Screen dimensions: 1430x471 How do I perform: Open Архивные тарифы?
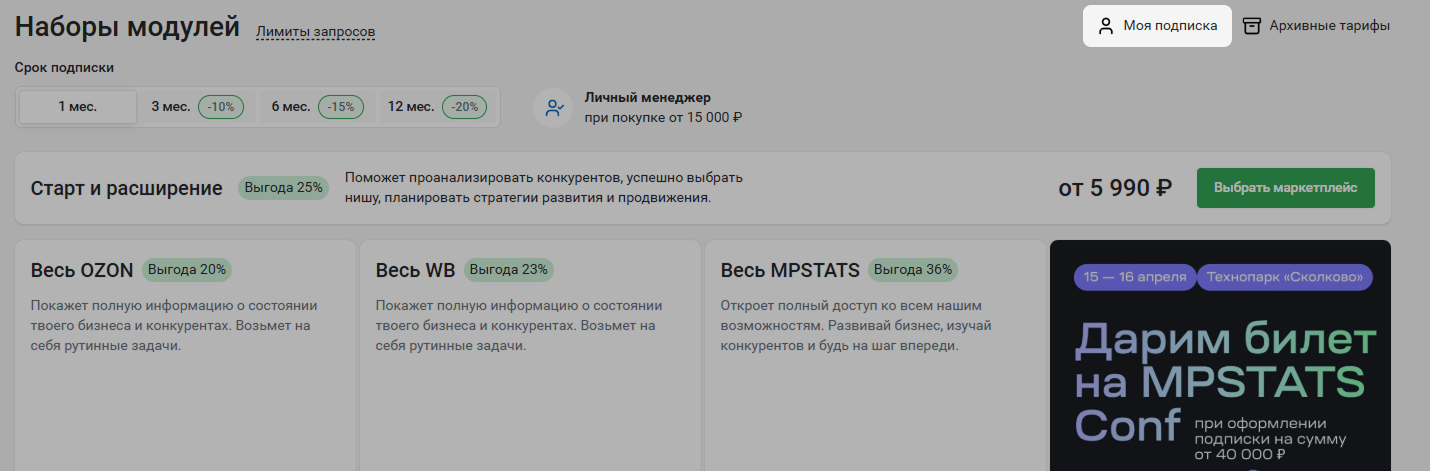(x=1316, y=26)
